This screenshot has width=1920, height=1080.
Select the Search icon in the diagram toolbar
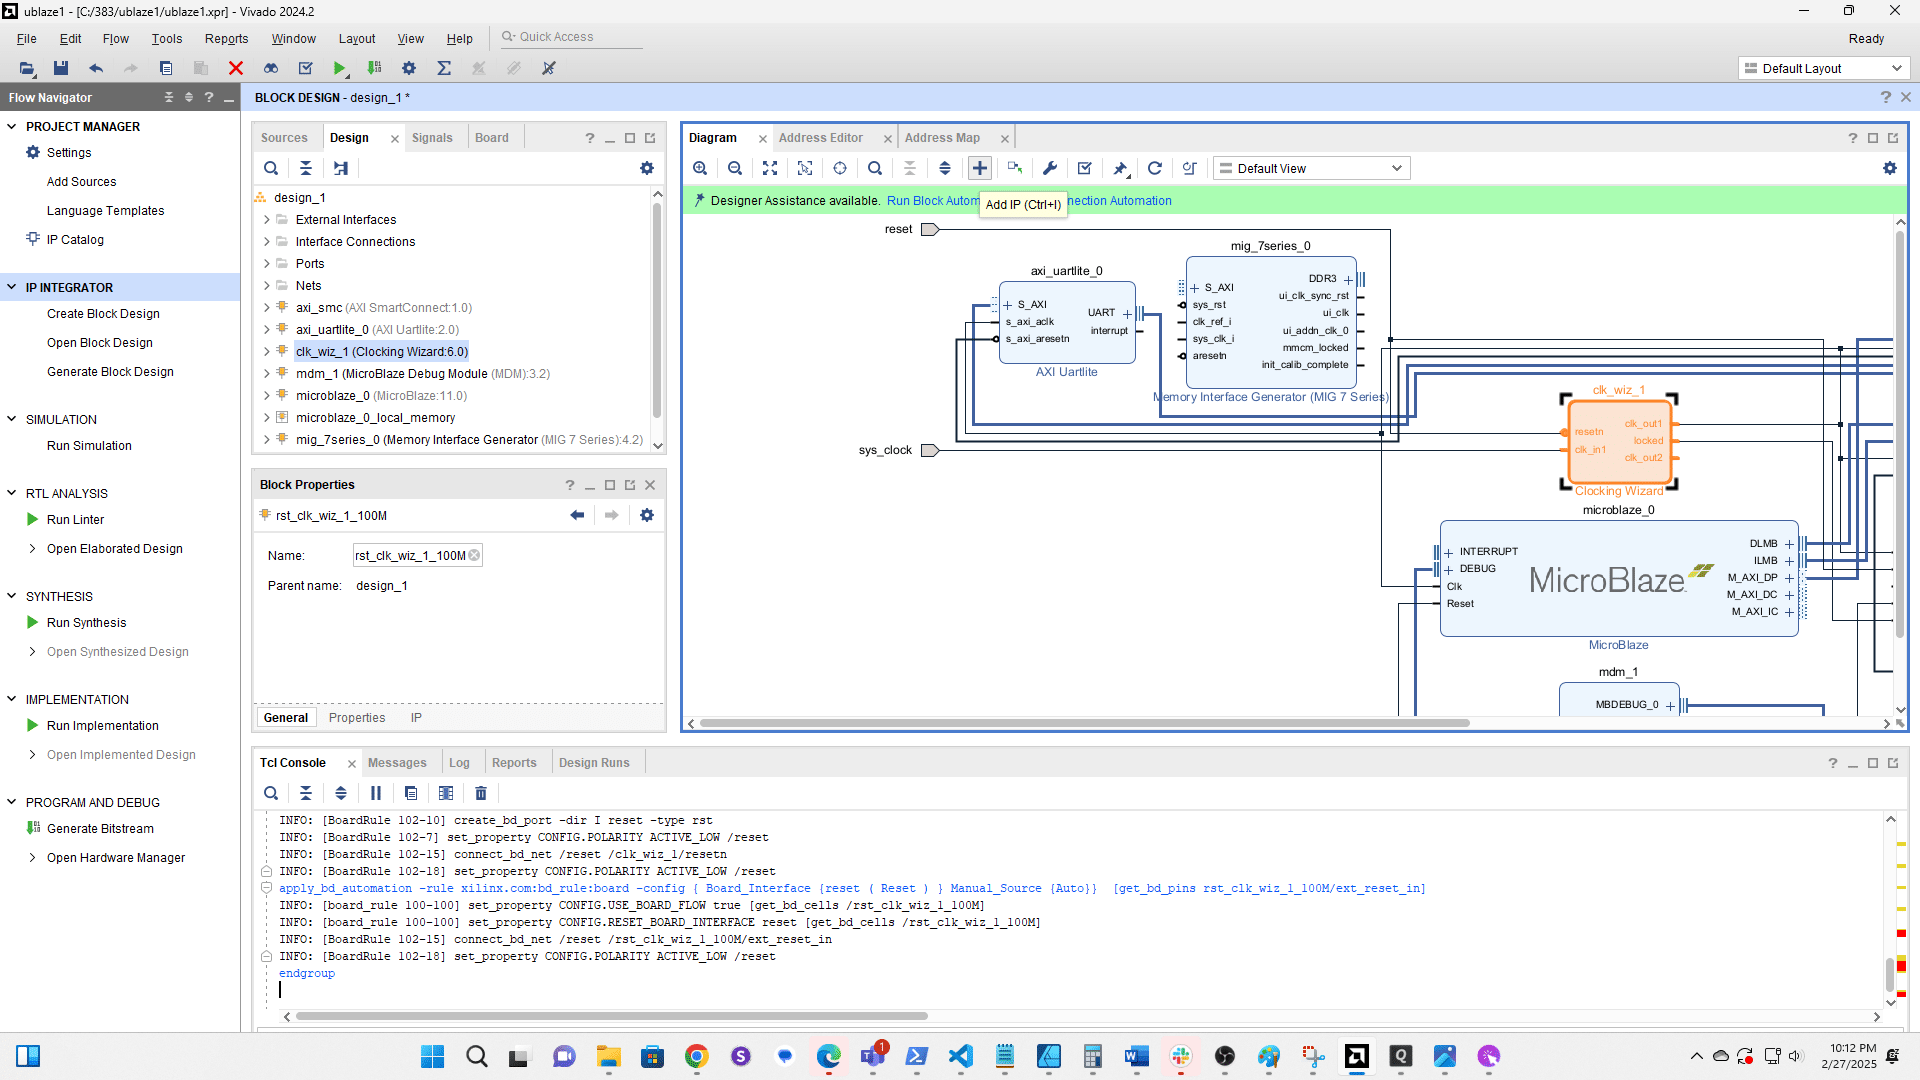[875, 167]
